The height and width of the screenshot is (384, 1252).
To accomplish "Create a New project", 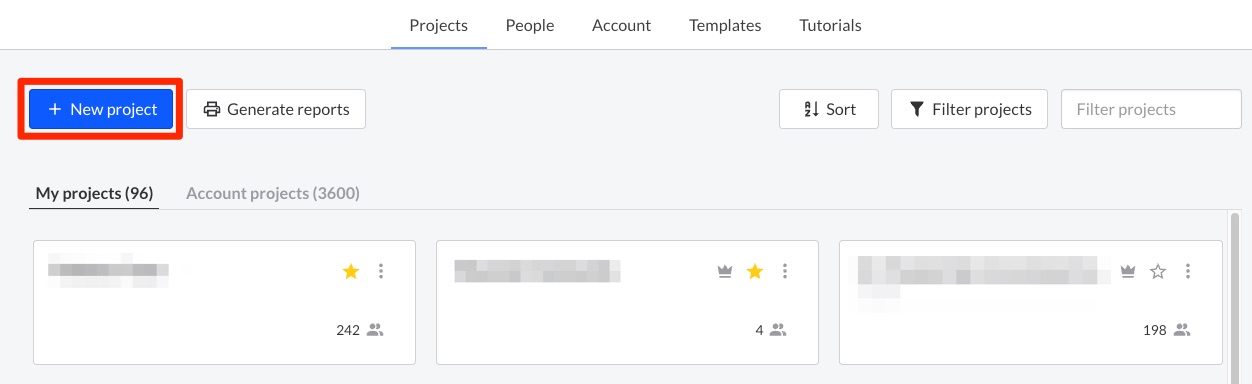I will click(101, 109).
